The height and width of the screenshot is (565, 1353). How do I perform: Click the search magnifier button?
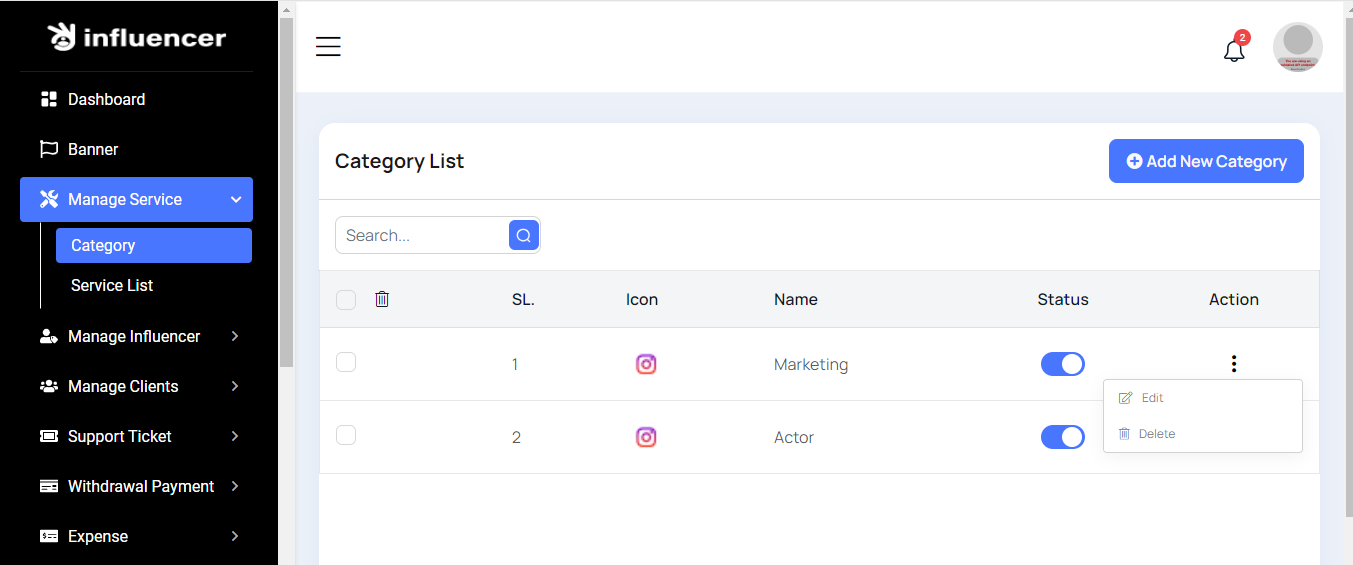(x=524, y=235)
